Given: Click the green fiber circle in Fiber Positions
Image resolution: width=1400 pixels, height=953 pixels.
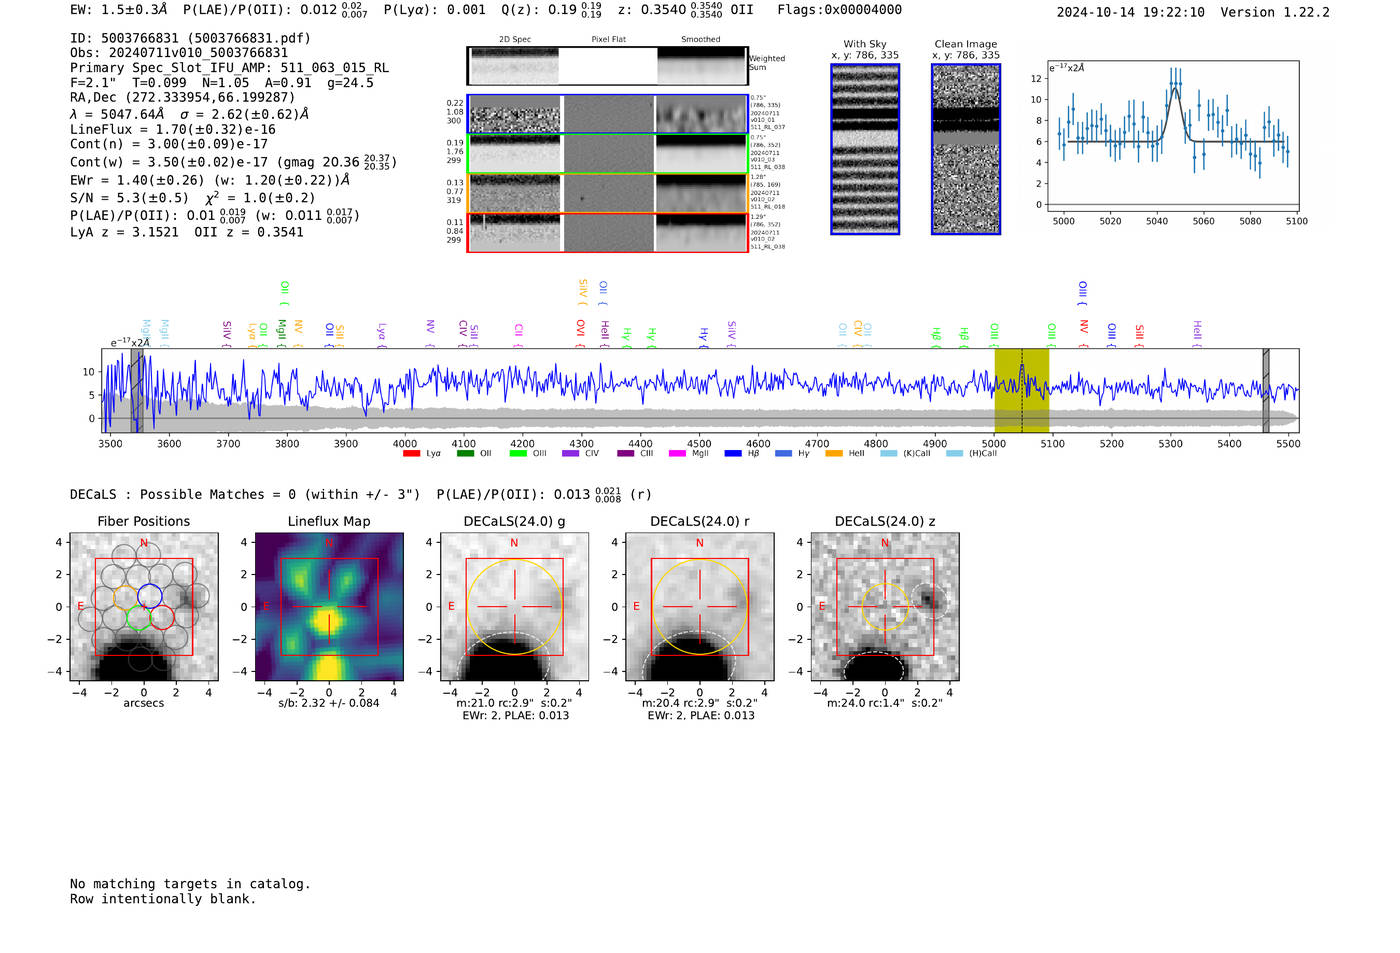Looking at the screenshot, I should coord(138,618).
